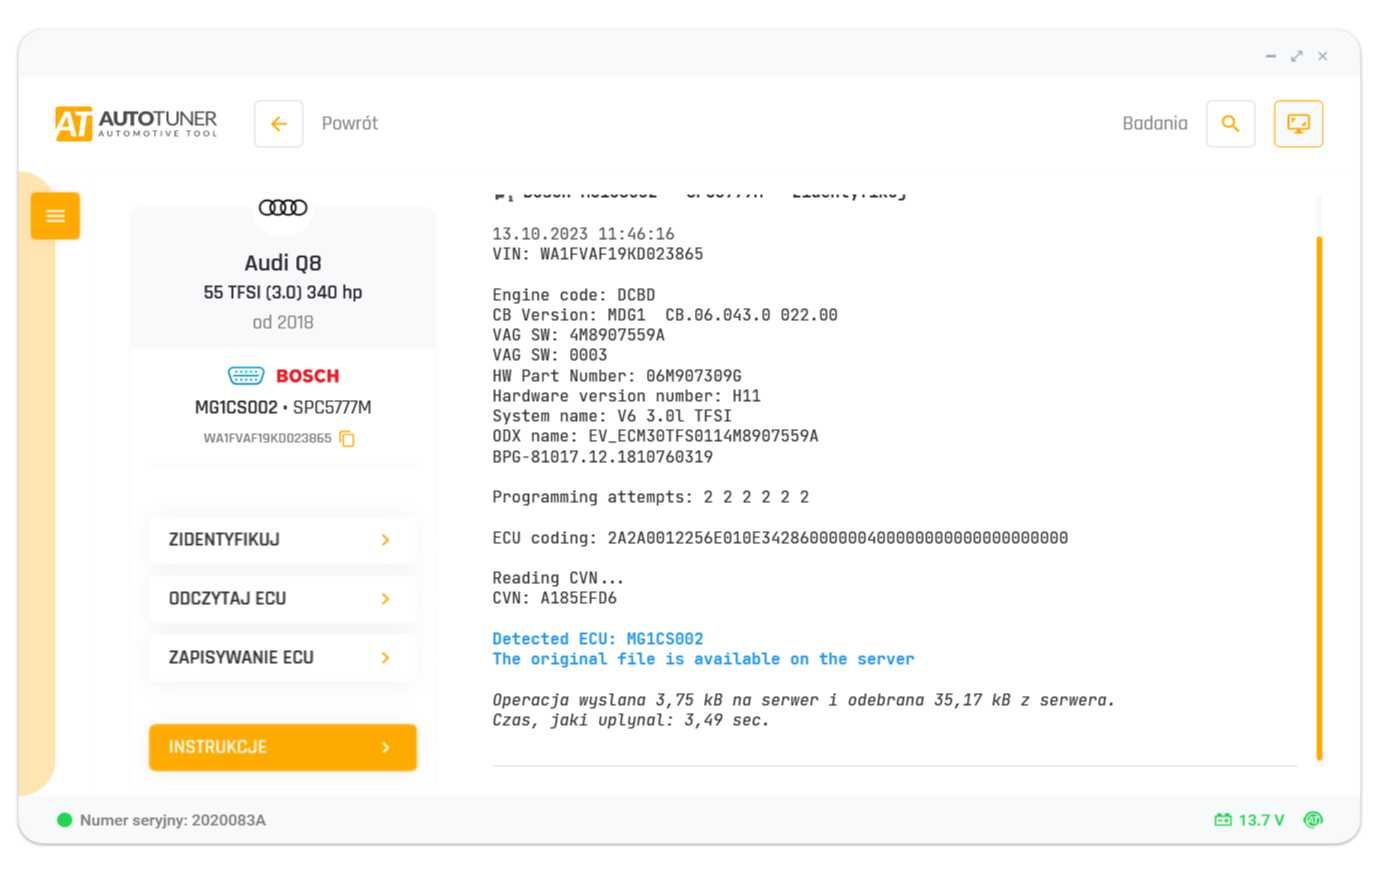Click the Engine code: DCBD line
Screen dimensions: 1375x875
tap(574, 296)
